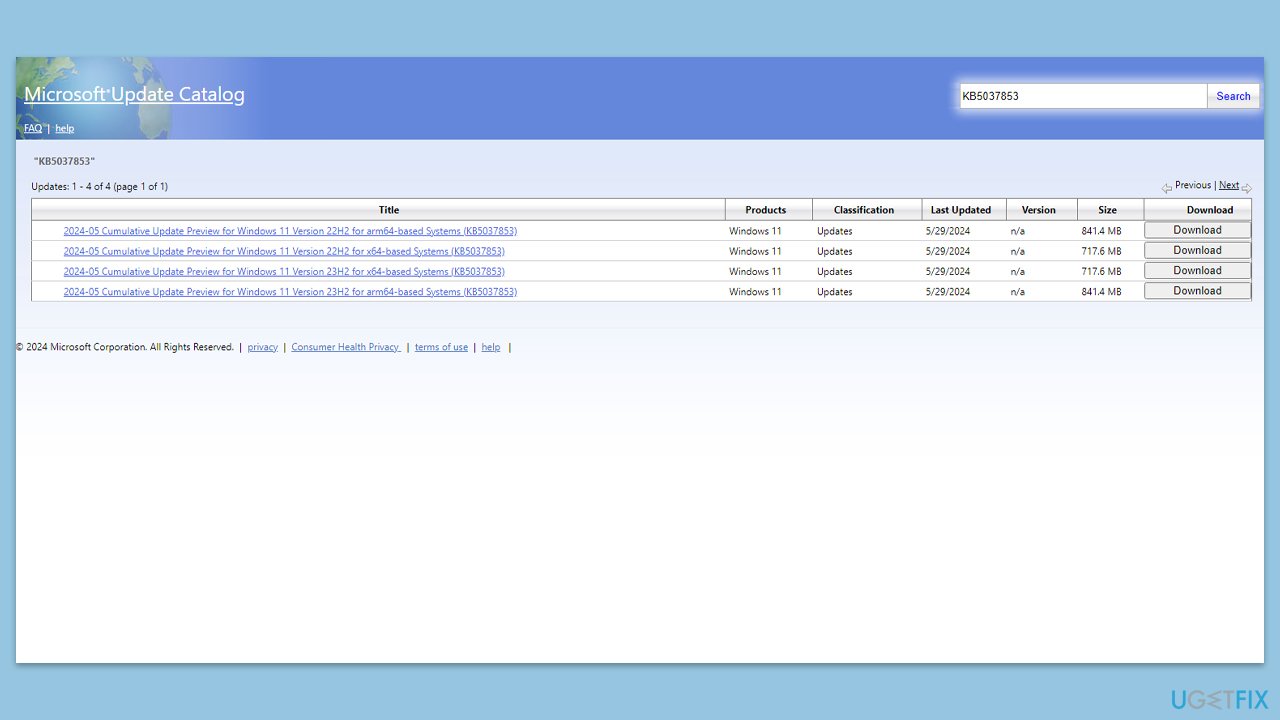
Task: Download the 22H2 x64-based update
Action: (1197, 250)
